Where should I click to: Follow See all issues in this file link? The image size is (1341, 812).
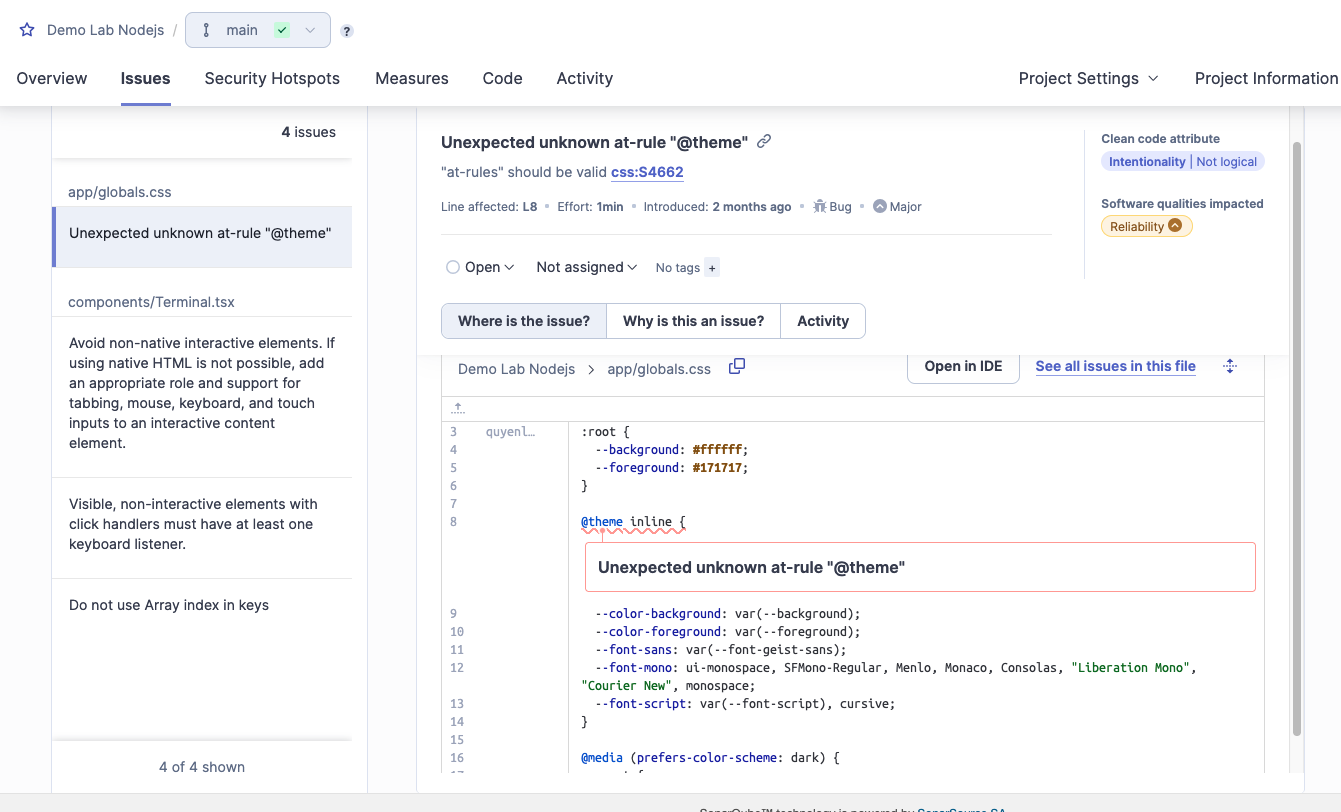point(1115,366)
